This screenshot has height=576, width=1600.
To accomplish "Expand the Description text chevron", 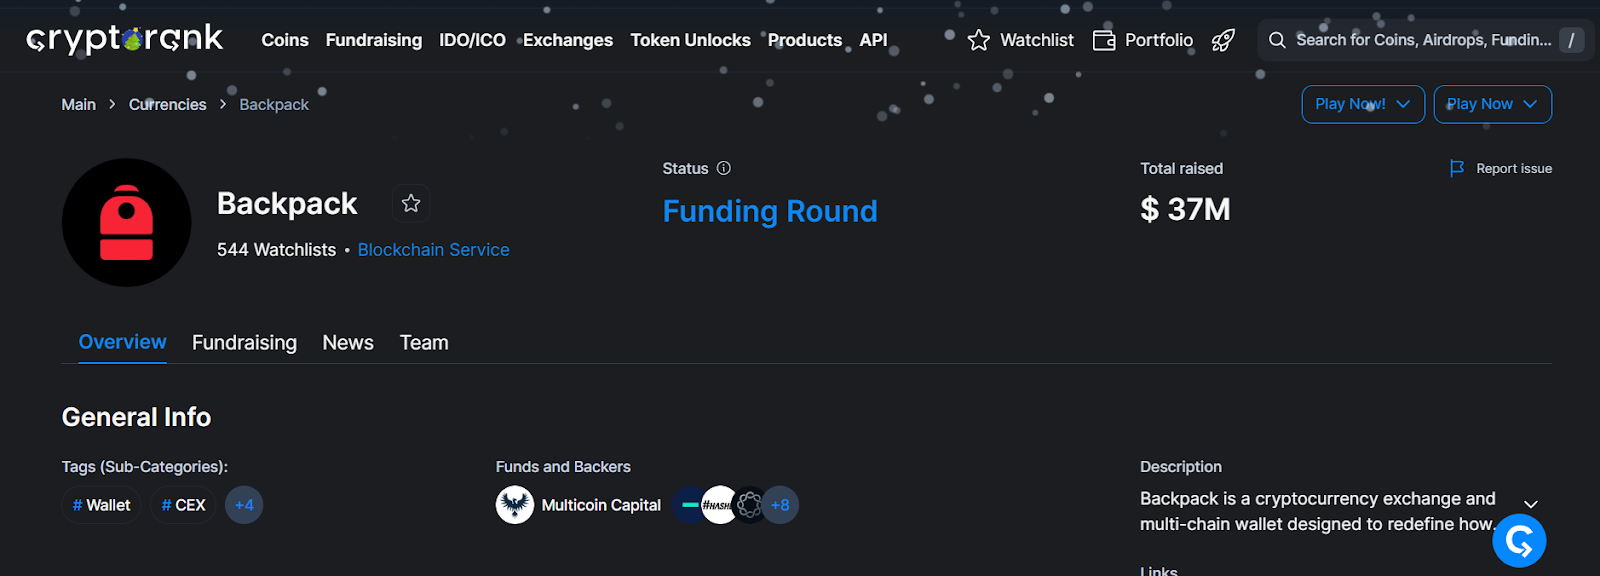I will coord(1530,504).
